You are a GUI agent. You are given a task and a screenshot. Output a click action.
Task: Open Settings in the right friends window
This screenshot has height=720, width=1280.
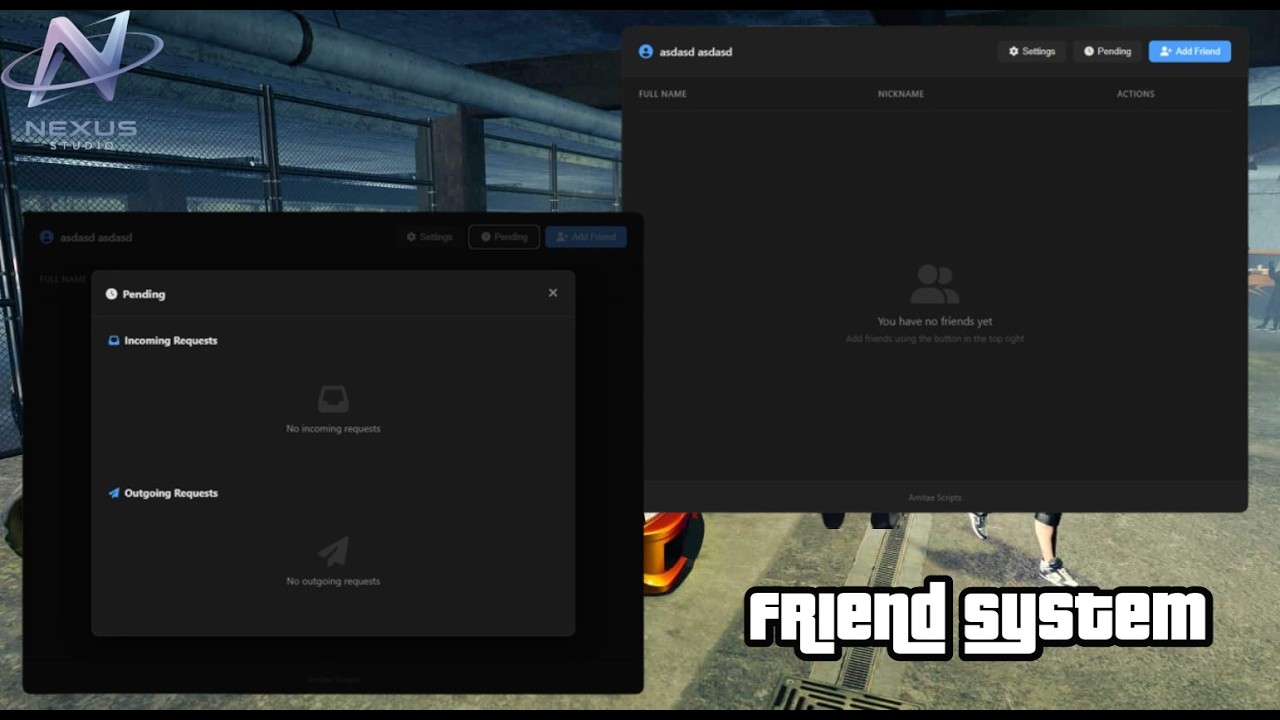pos(1031,51)
